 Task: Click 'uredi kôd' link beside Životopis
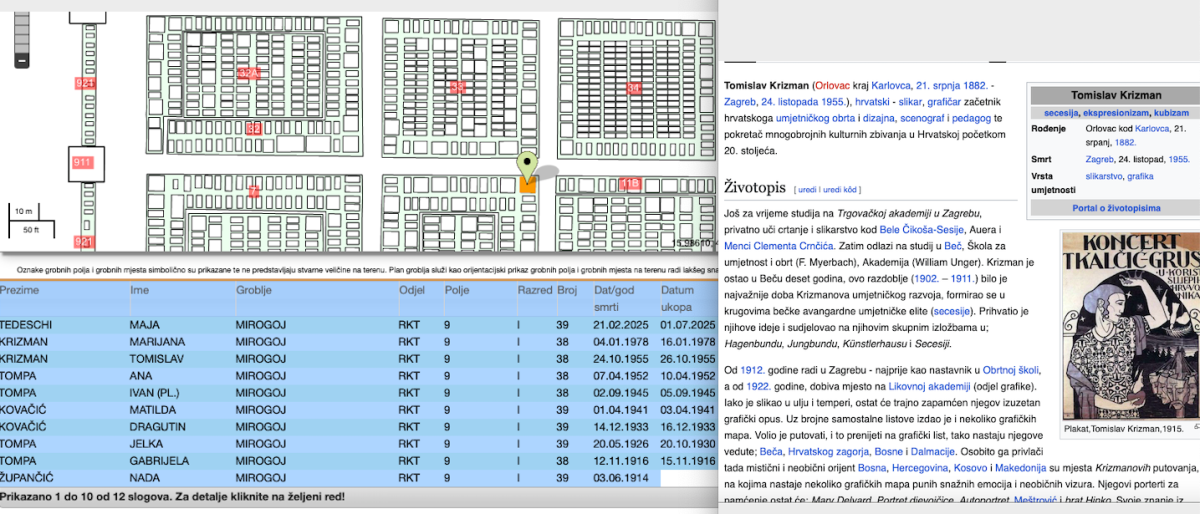[841, 189]
